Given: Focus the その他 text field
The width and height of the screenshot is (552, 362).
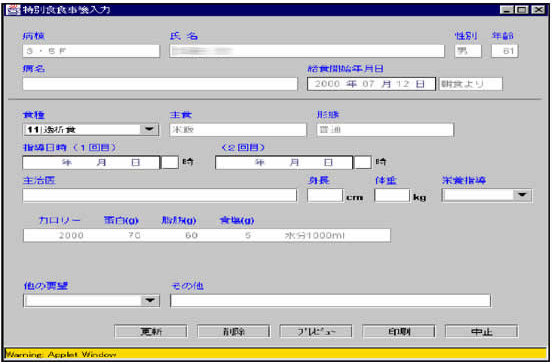Looking at the screenshot, I should coord(331,300).
